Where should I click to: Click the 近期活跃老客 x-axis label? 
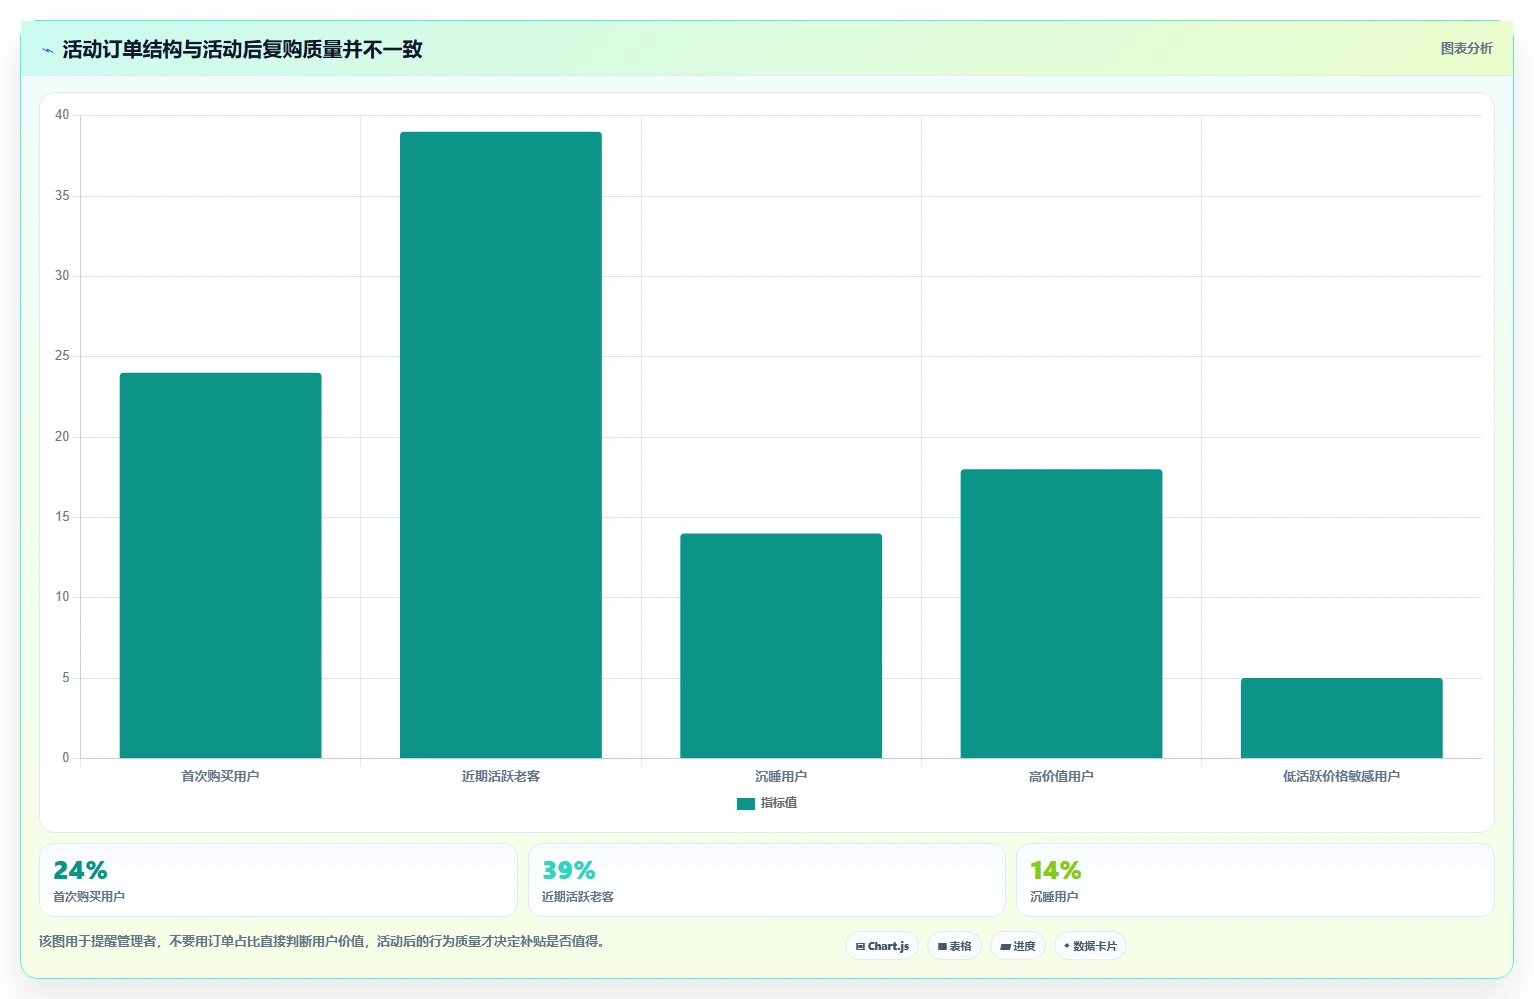(501, 776)
